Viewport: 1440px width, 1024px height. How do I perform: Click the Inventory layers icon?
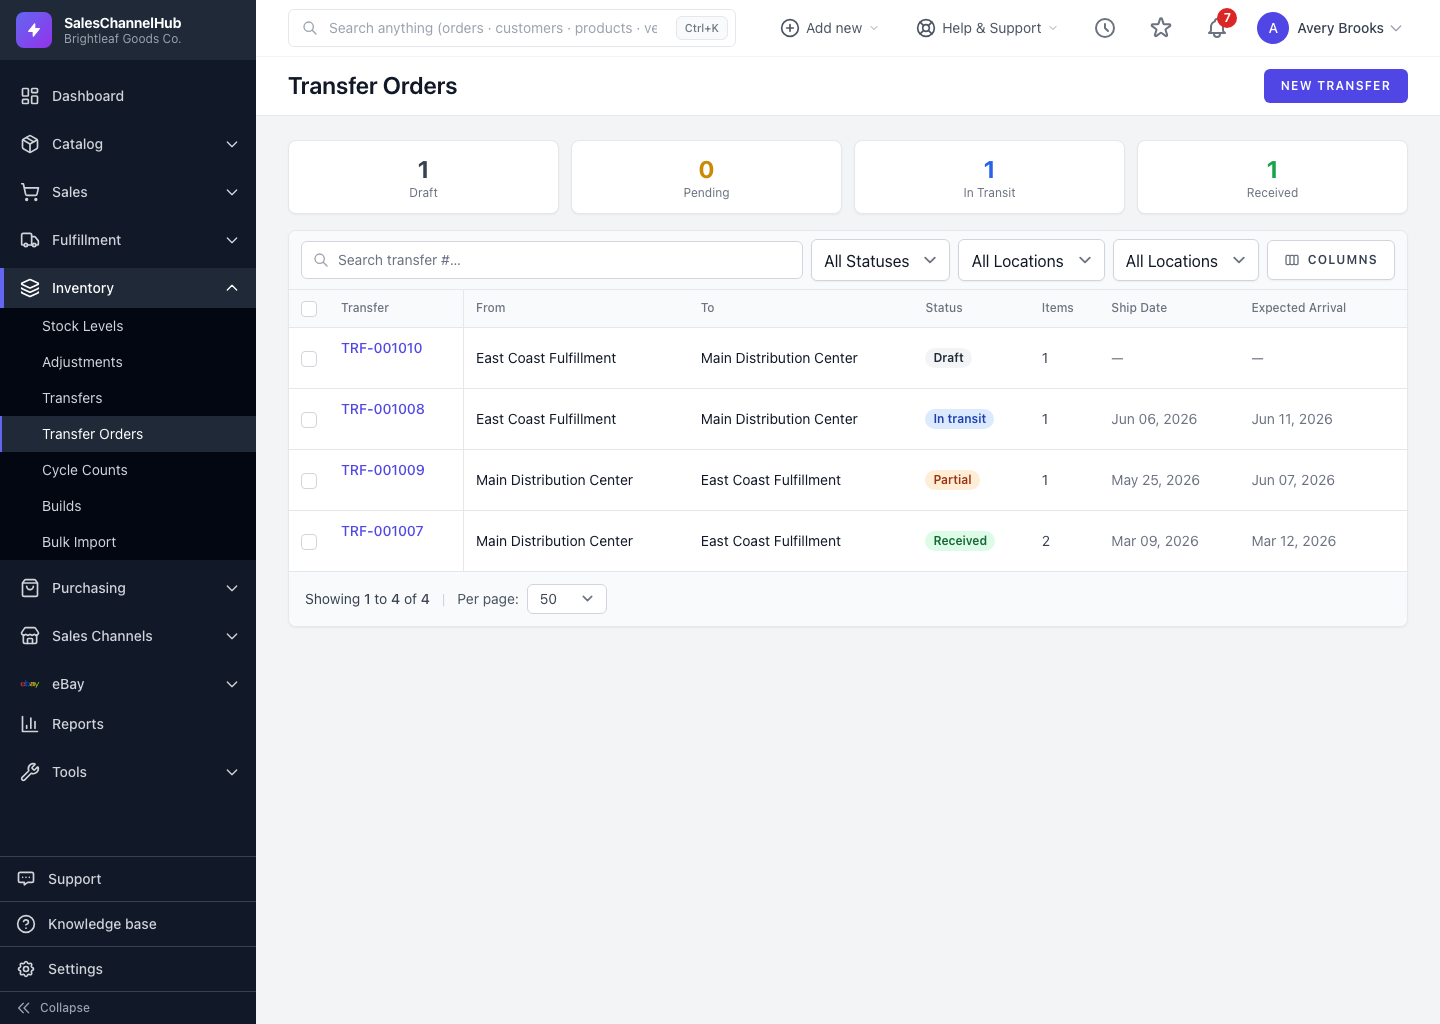pos(30,288)
